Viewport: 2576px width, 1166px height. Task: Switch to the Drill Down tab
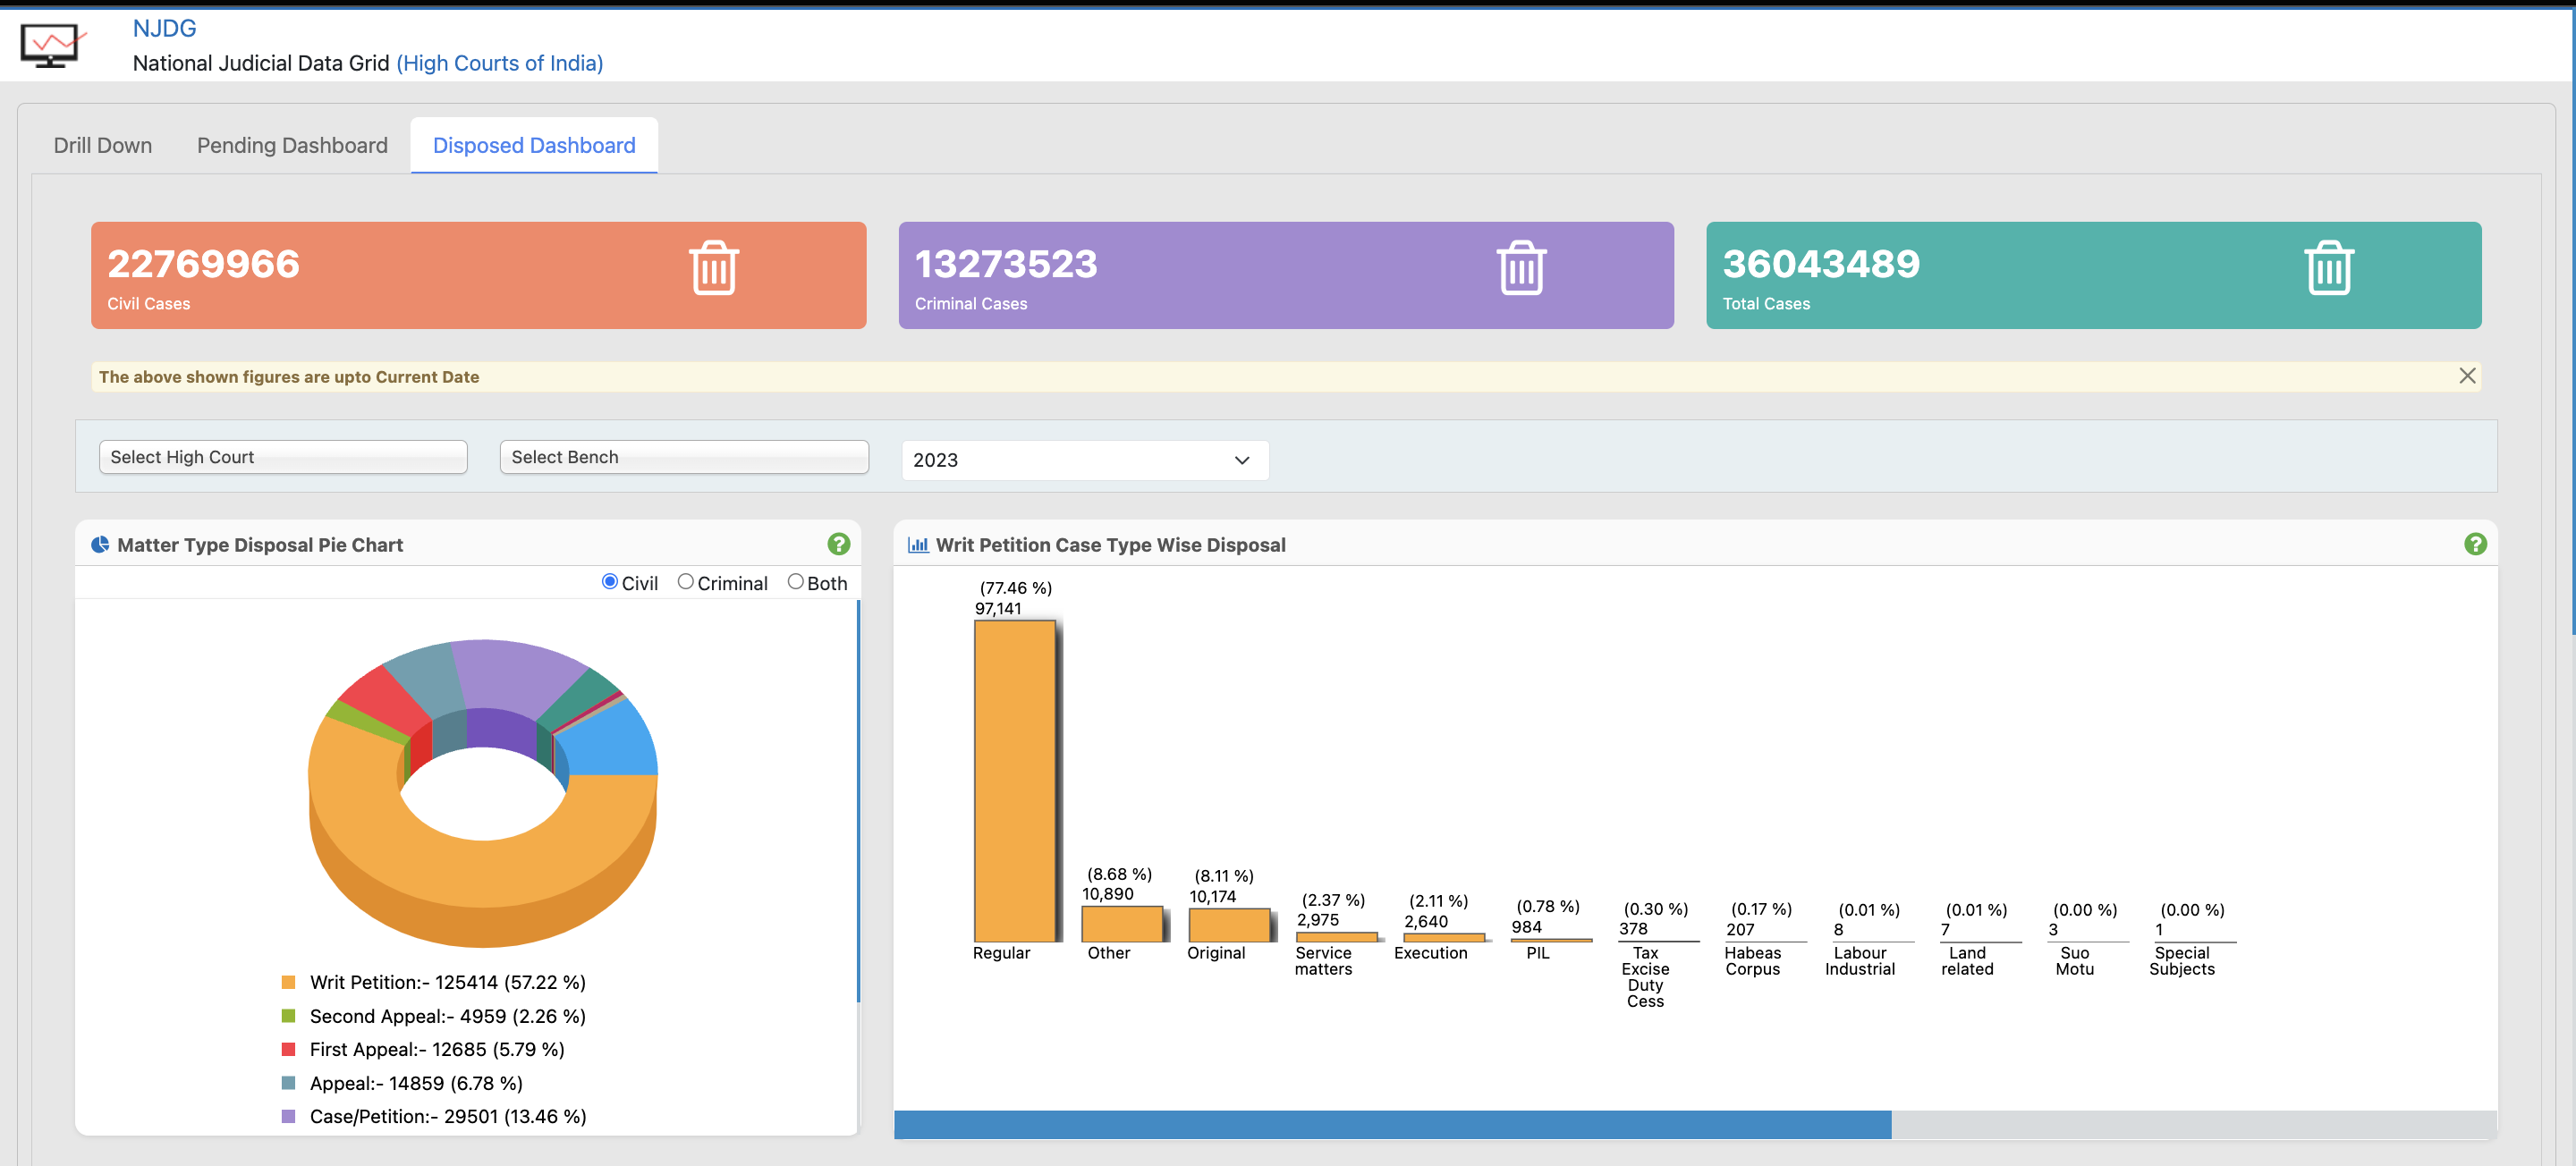point(103,146)
